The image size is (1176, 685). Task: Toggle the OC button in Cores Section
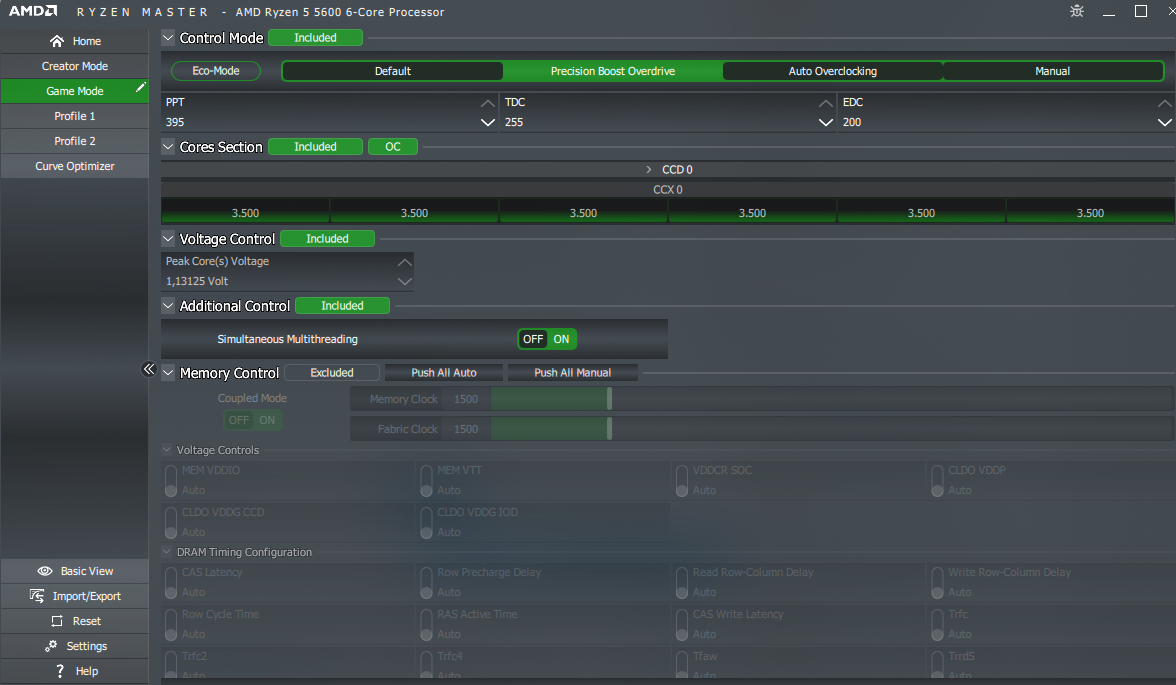click(x=393, y=146)
